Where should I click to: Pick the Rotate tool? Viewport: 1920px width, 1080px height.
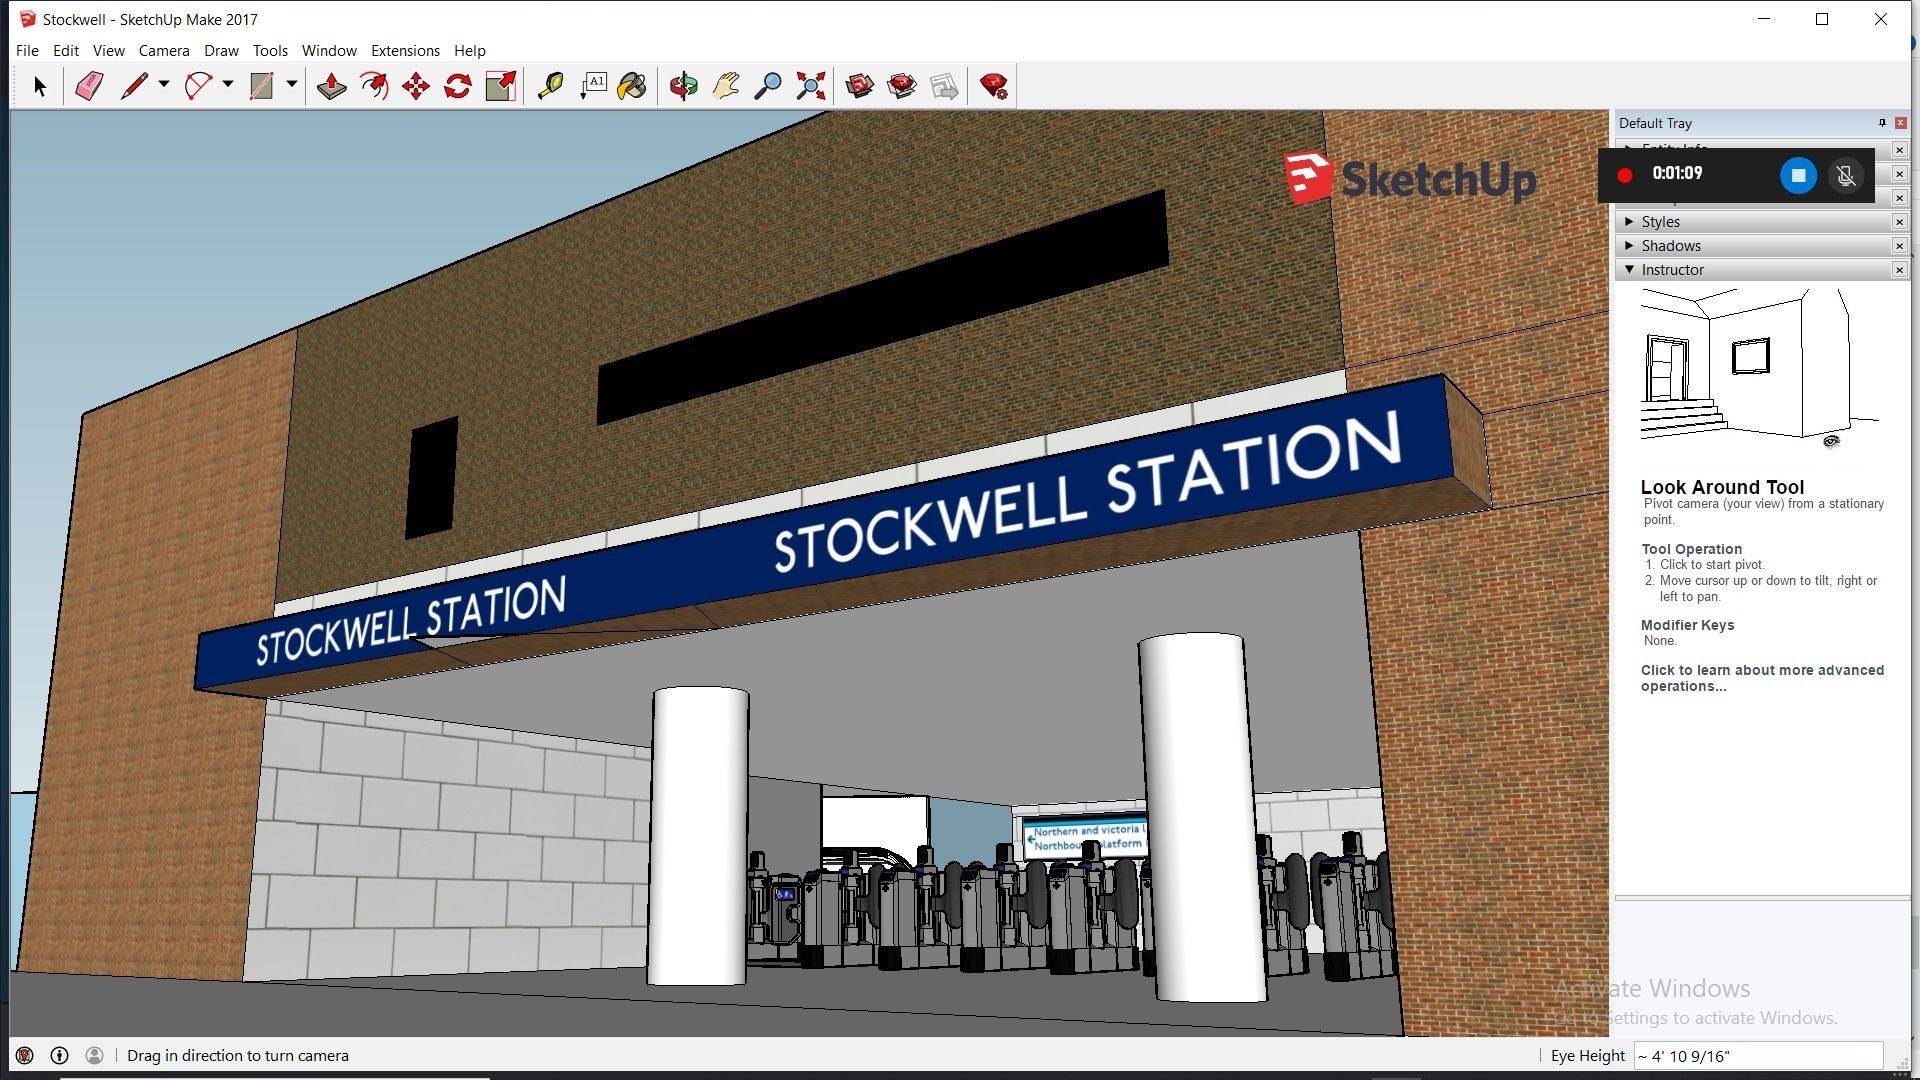(x=458, y=86)
